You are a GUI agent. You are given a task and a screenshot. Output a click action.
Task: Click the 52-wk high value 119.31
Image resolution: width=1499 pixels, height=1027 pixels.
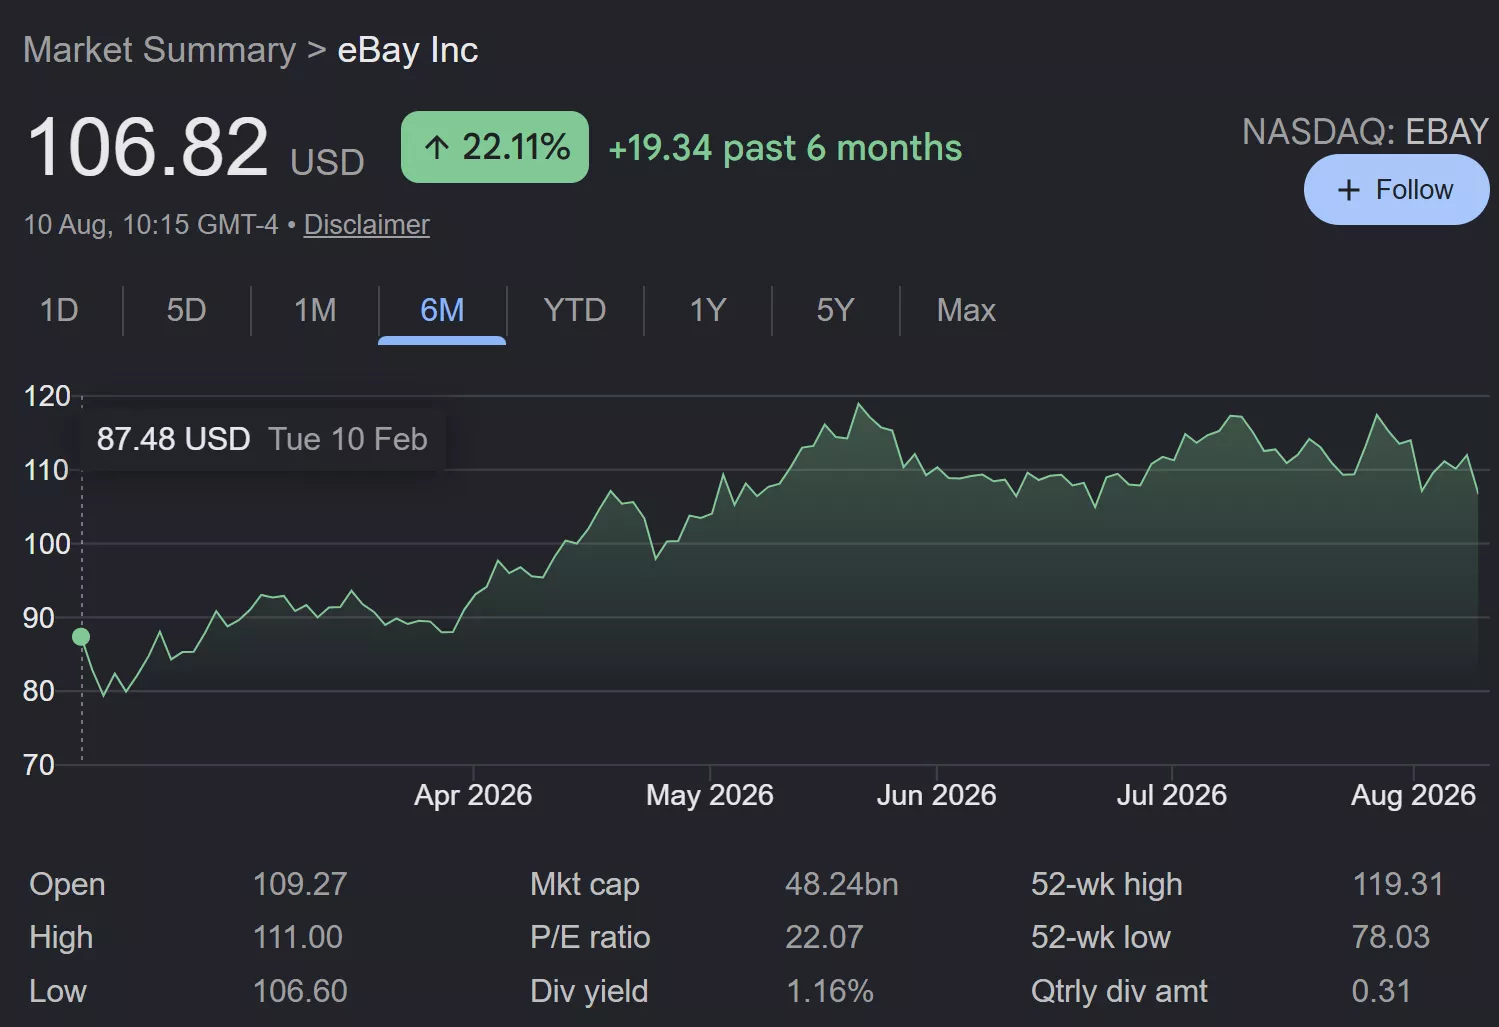(x=1398, y=884)
